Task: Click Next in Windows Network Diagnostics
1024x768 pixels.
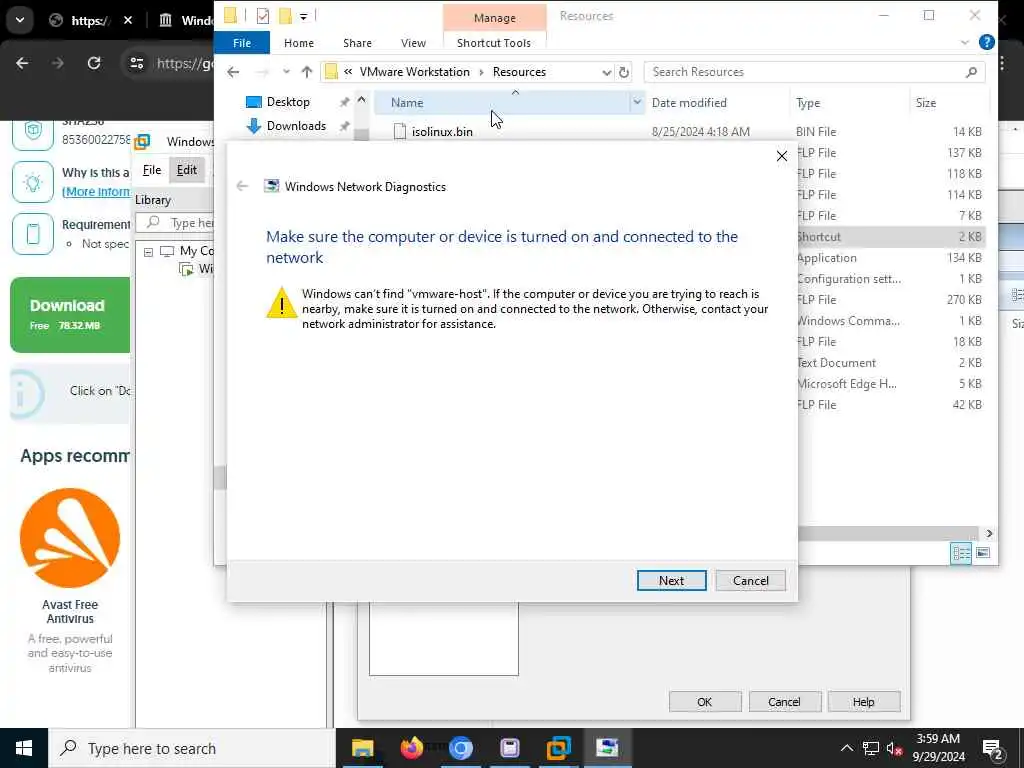Action: pos(671,581)
